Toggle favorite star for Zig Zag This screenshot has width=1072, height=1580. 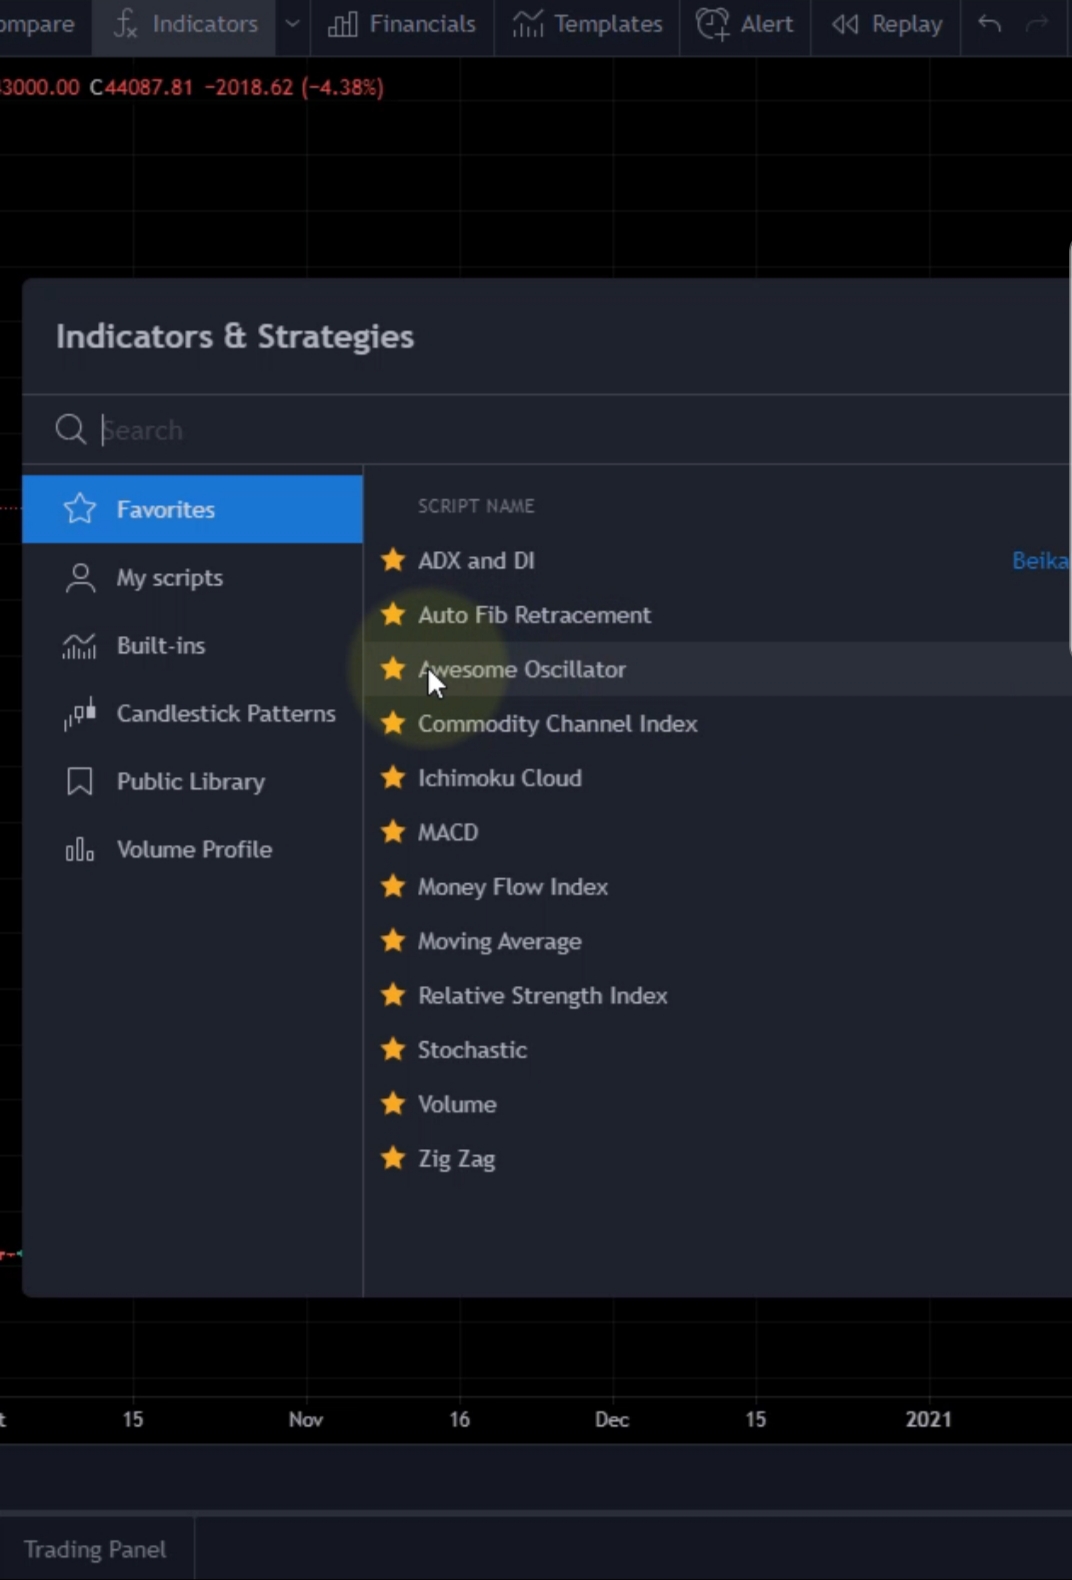[x=393, y=1157]
